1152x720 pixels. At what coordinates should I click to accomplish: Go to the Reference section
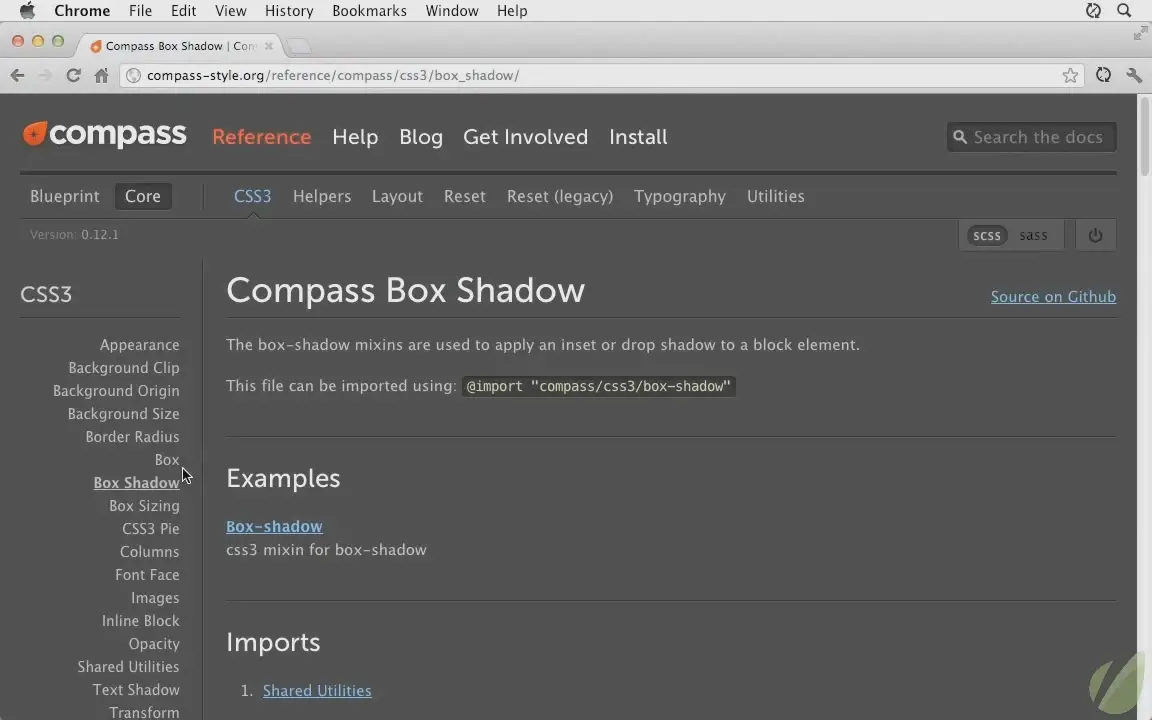pos(262,137)
